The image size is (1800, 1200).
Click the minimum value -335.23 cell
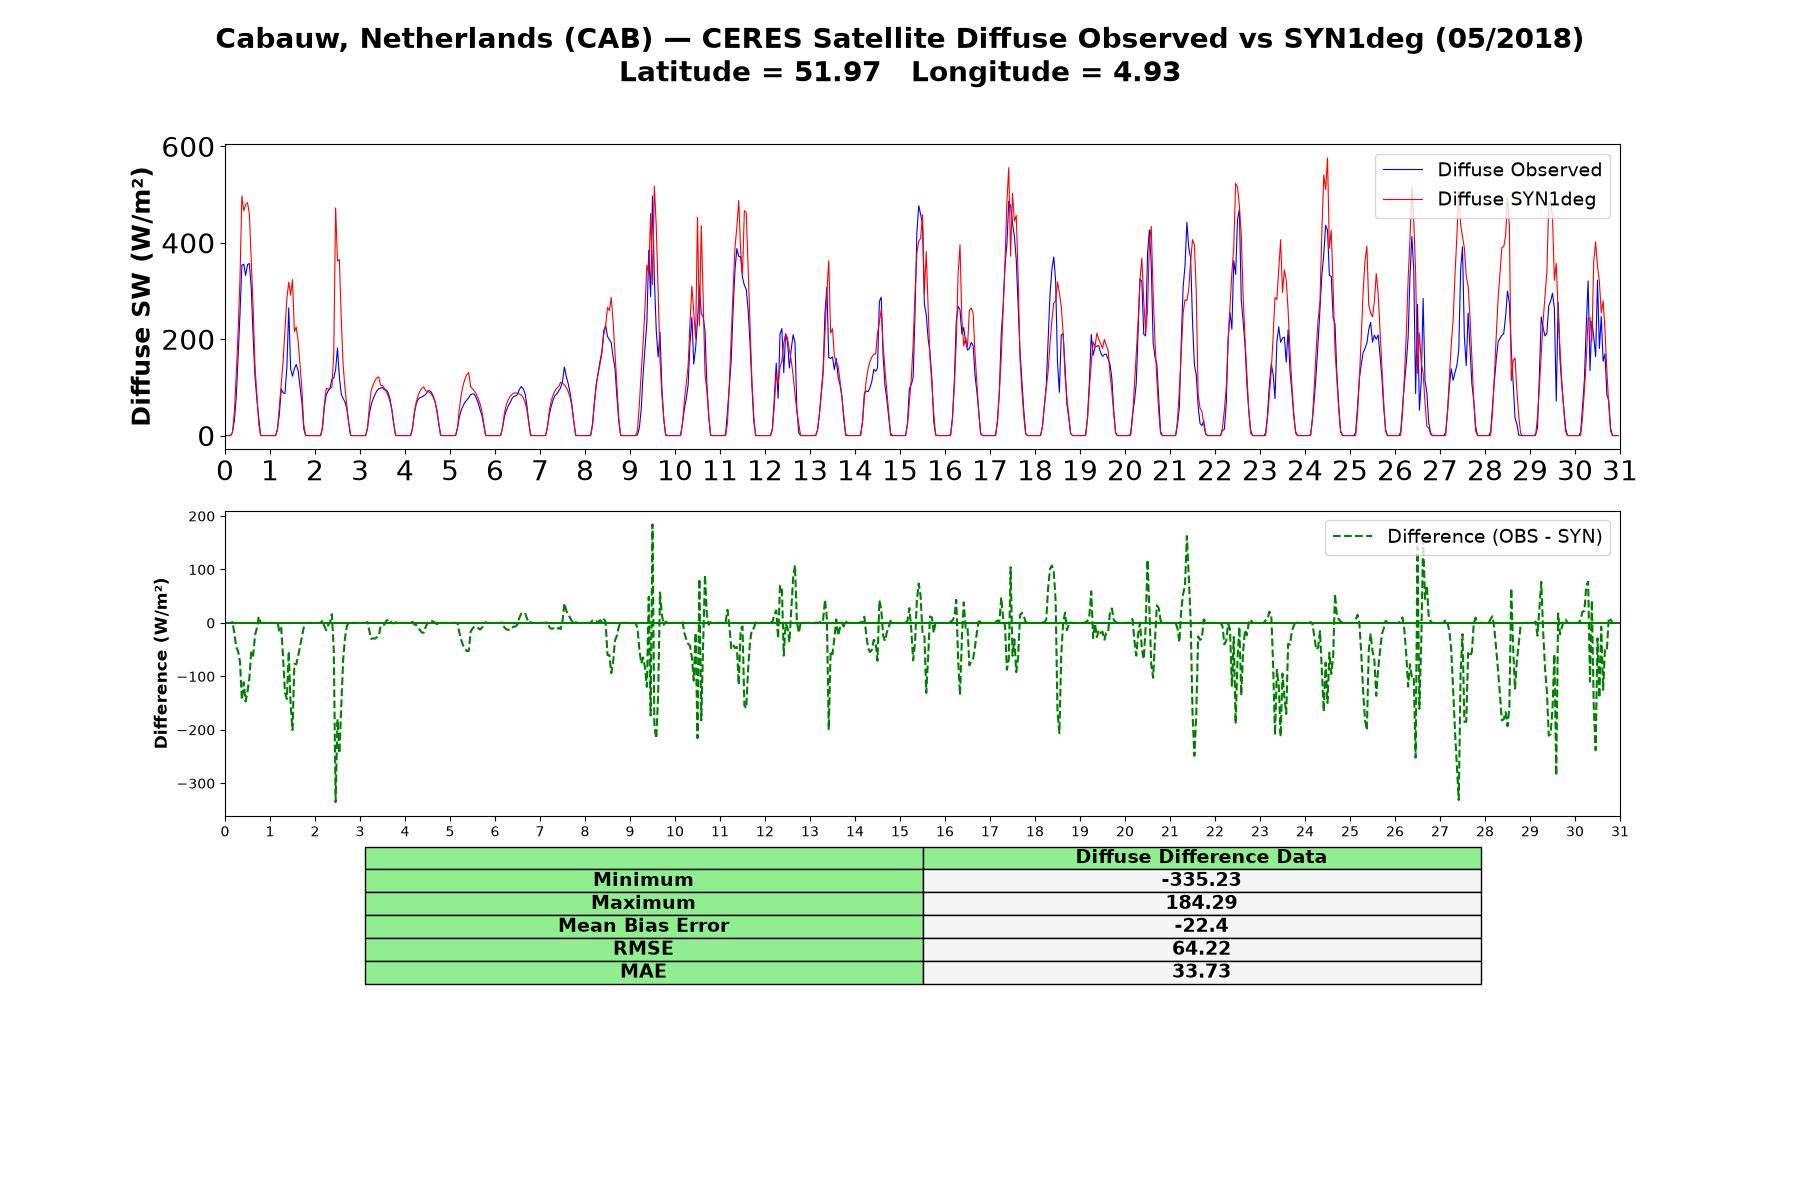(1201, 880)
